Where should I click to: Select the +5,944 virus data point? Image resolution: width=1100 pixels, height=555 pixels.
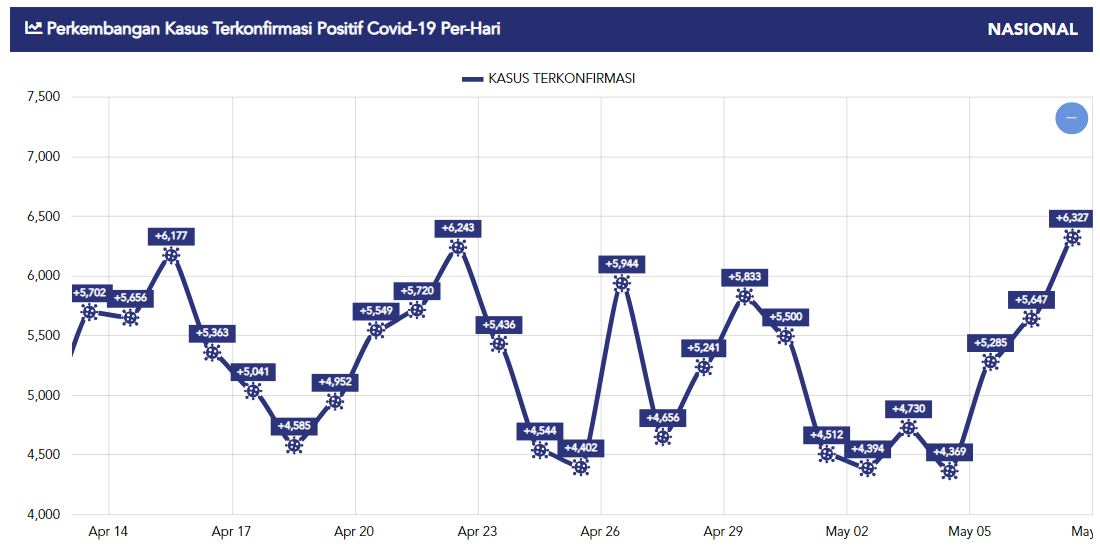coord(622,283)
